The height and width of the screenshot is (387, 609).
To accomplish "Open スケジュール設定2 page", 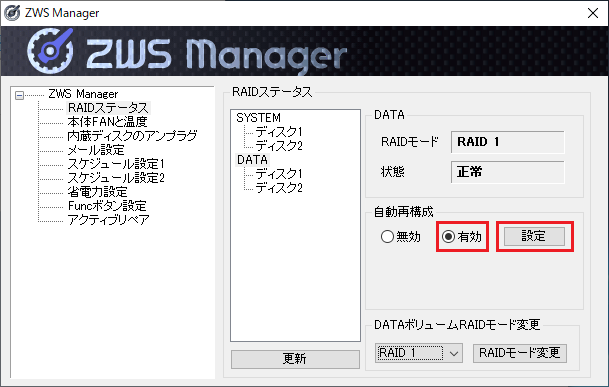I will 116,178.
